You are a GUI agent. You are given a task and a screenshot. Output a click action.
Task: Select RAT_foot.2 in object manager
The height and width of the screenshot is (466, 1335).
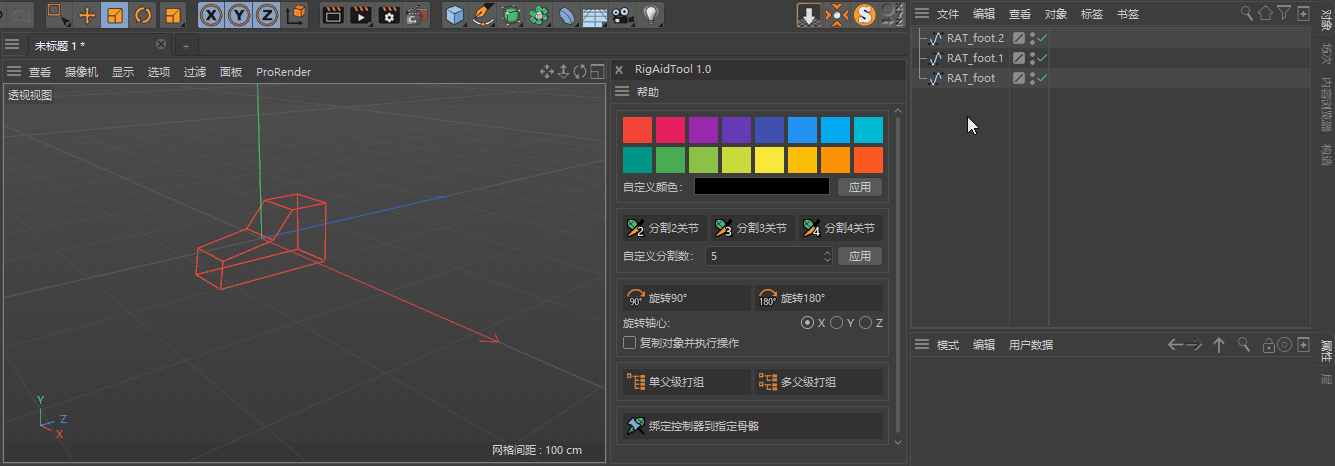[975, 38]
